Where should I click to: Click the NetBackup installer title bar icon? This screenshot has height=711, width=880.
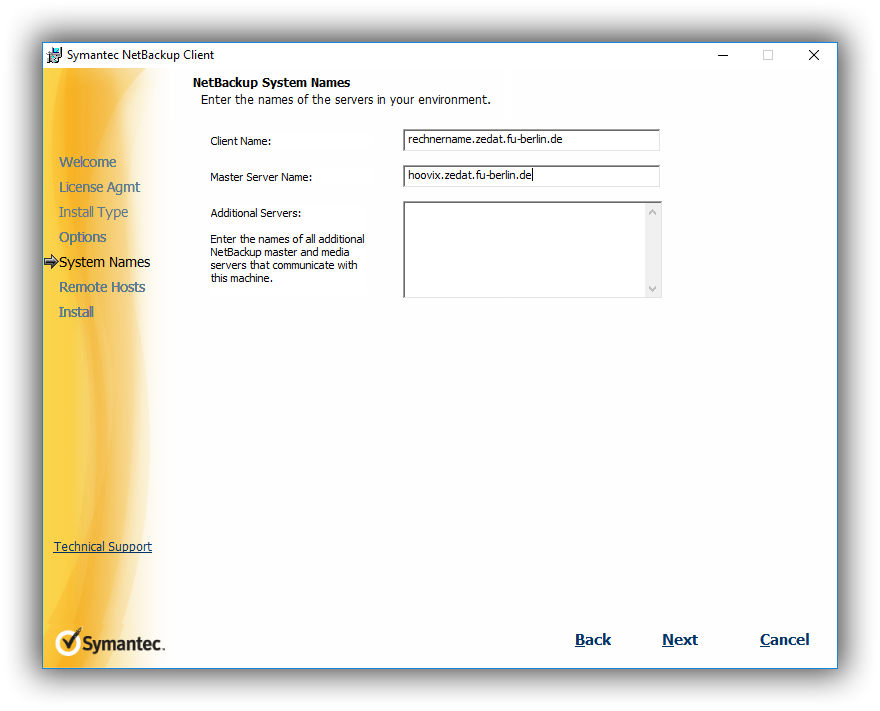tap(54, 55)
